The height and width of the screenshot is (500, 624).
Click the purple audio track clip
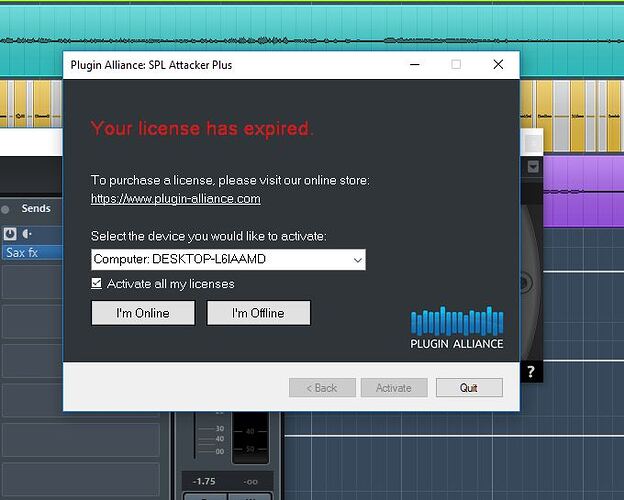[583, 191]
